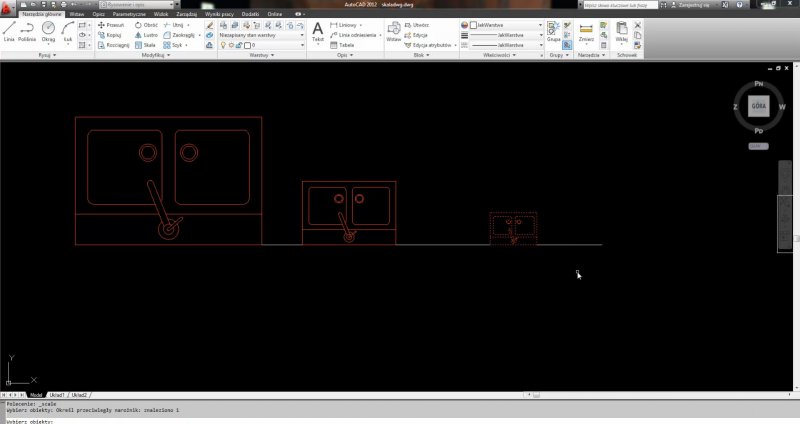Click the Zmierz measure tool
Screen dimensions: 800x424
(586, 32)
